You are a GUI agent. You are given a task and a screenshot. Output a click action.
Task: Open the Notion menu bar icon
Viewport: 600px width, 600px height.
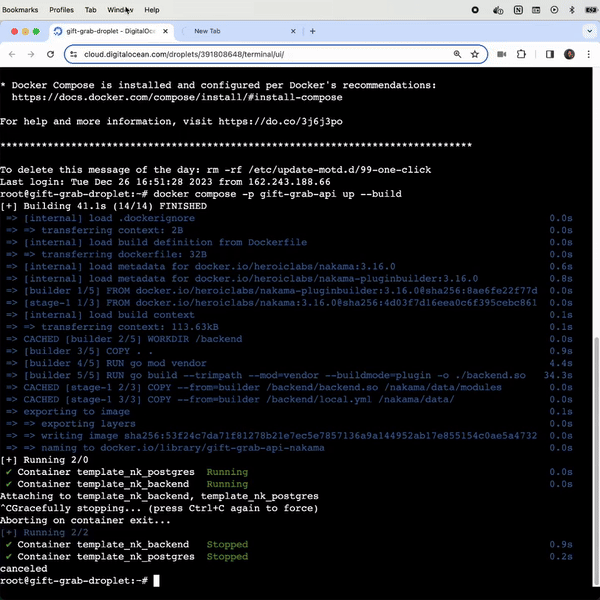coord(518,10)
